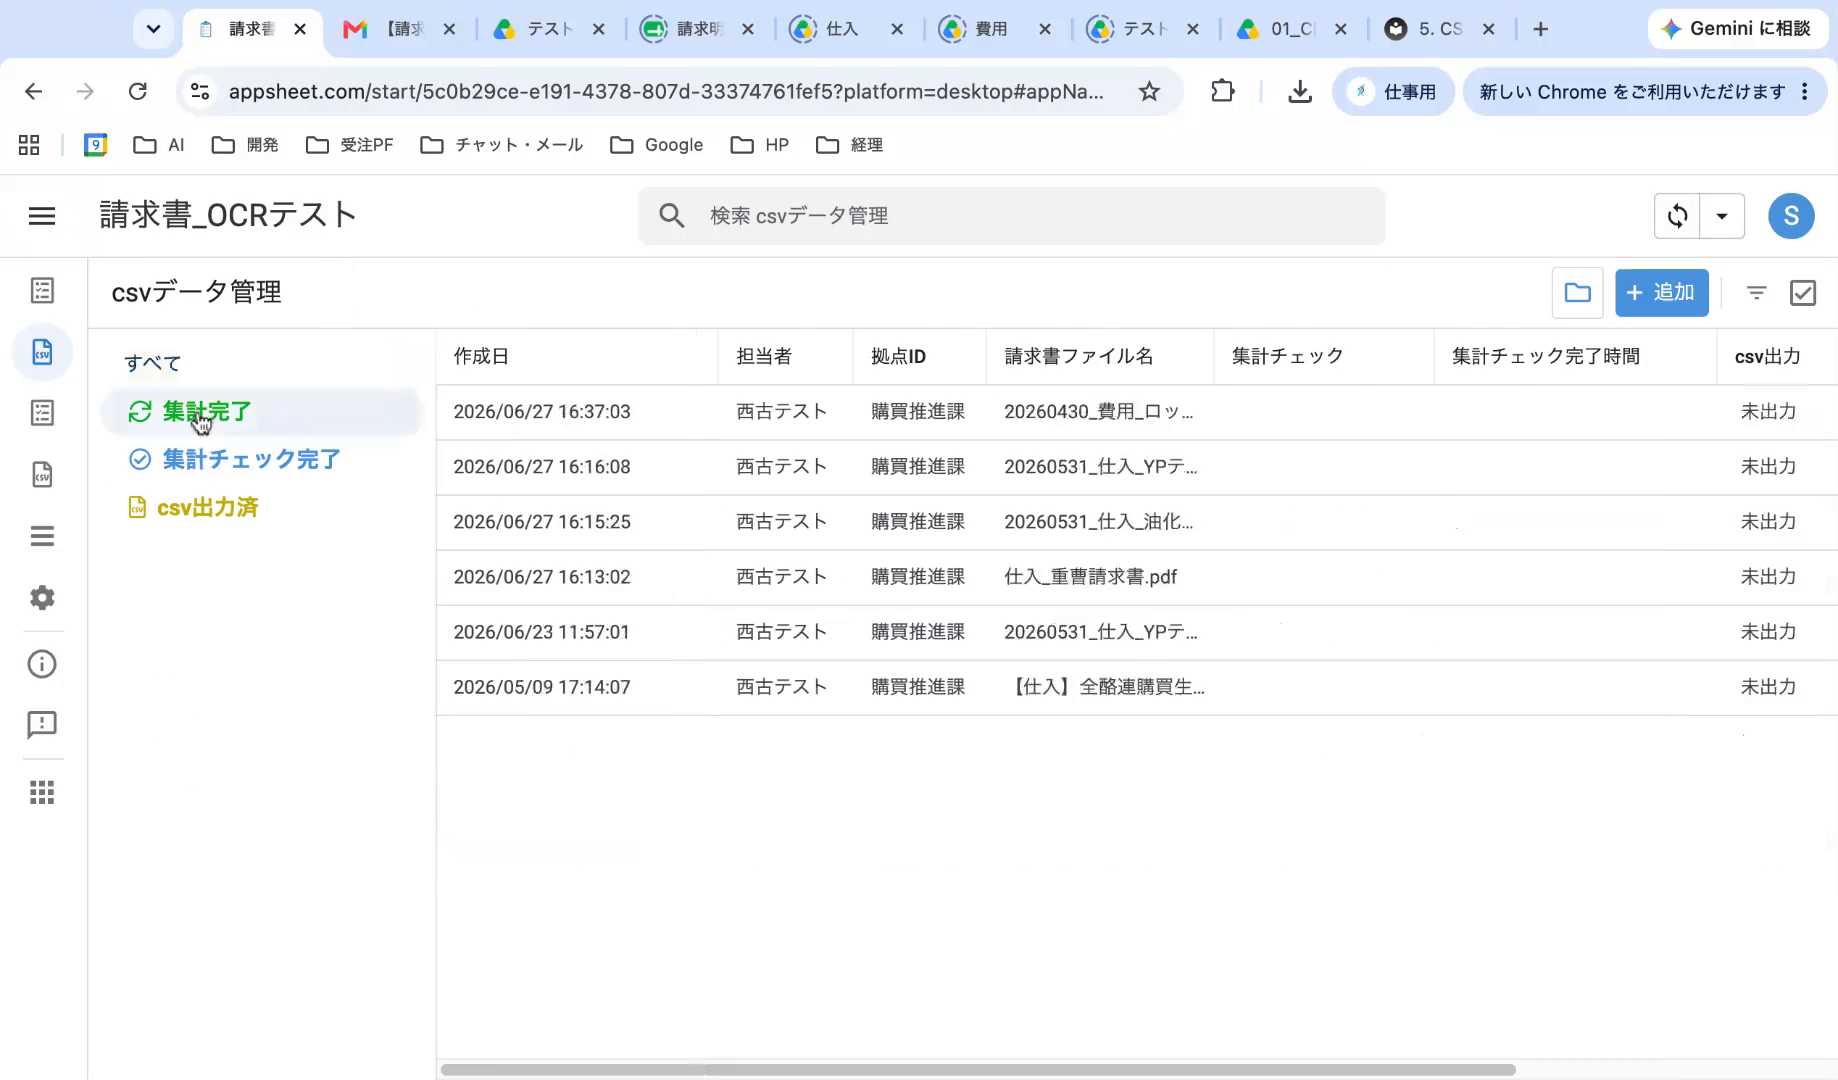Sort by csv出力 column header
The image size is (1838, 1080).
pos(1768,356)
